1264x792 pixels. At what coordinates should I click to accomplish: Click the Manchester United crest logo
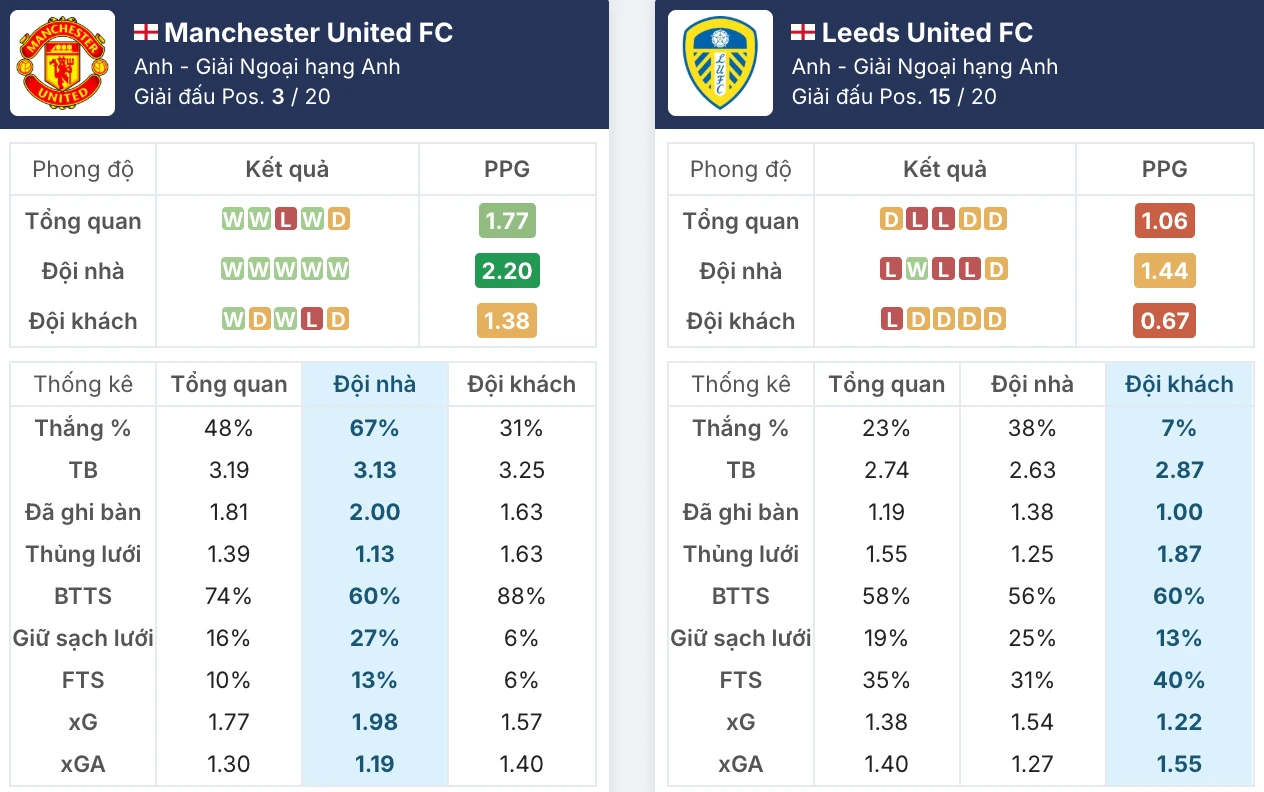coord(62,64)
